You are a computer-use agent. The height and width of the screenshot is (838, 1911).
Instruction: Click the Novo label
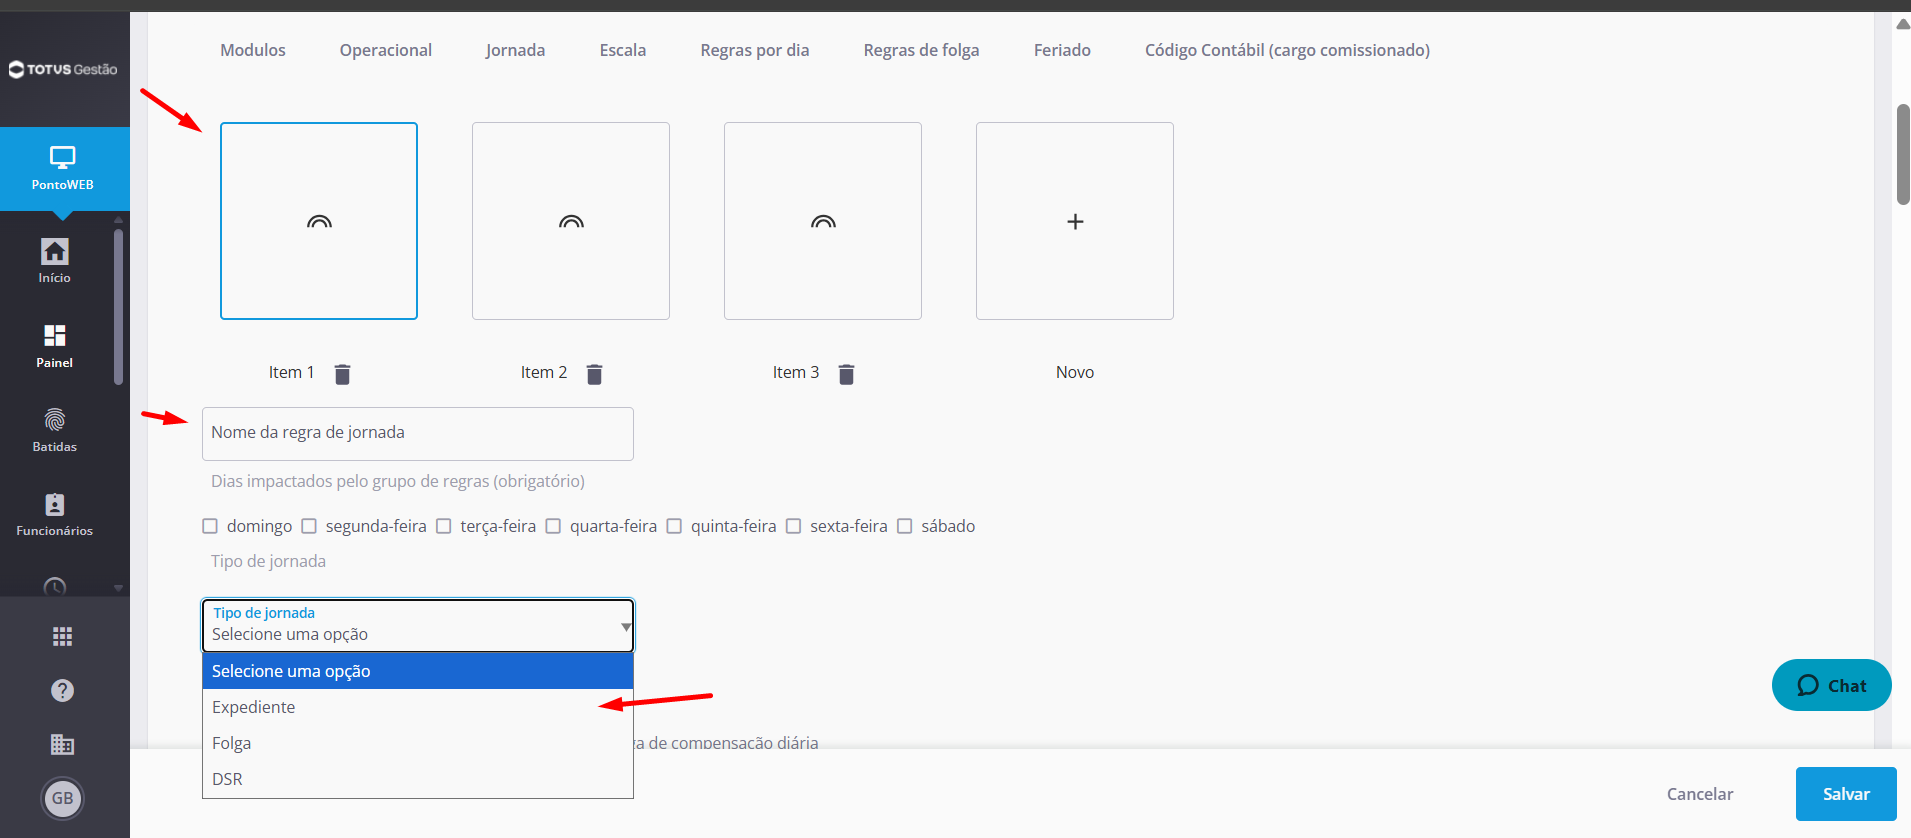click(x=1075, y=372)
